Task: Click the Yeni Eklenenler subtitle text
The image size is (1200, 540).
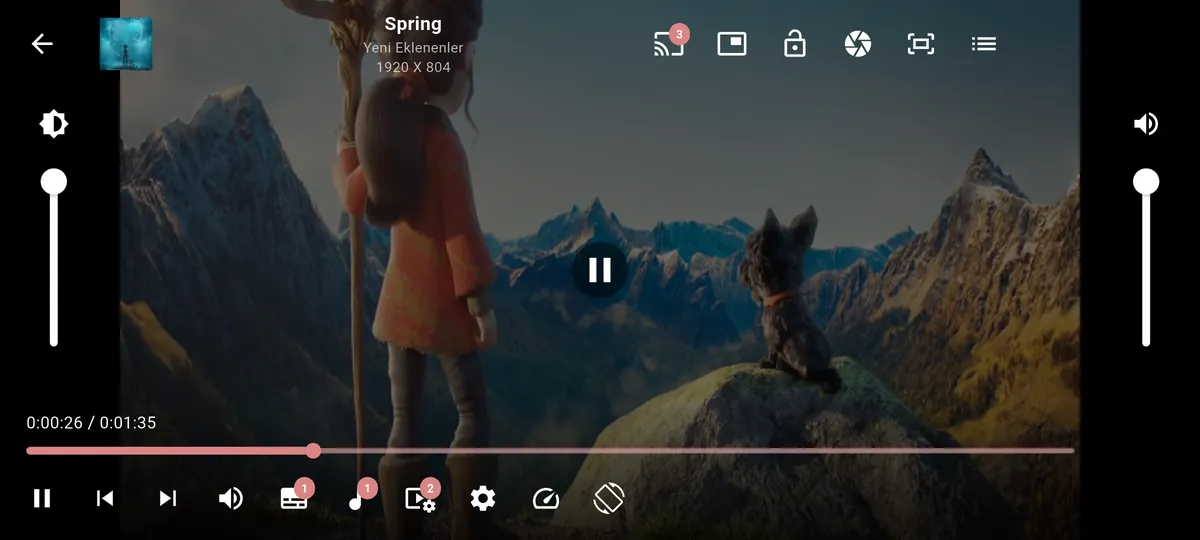Action: [413, 48]
